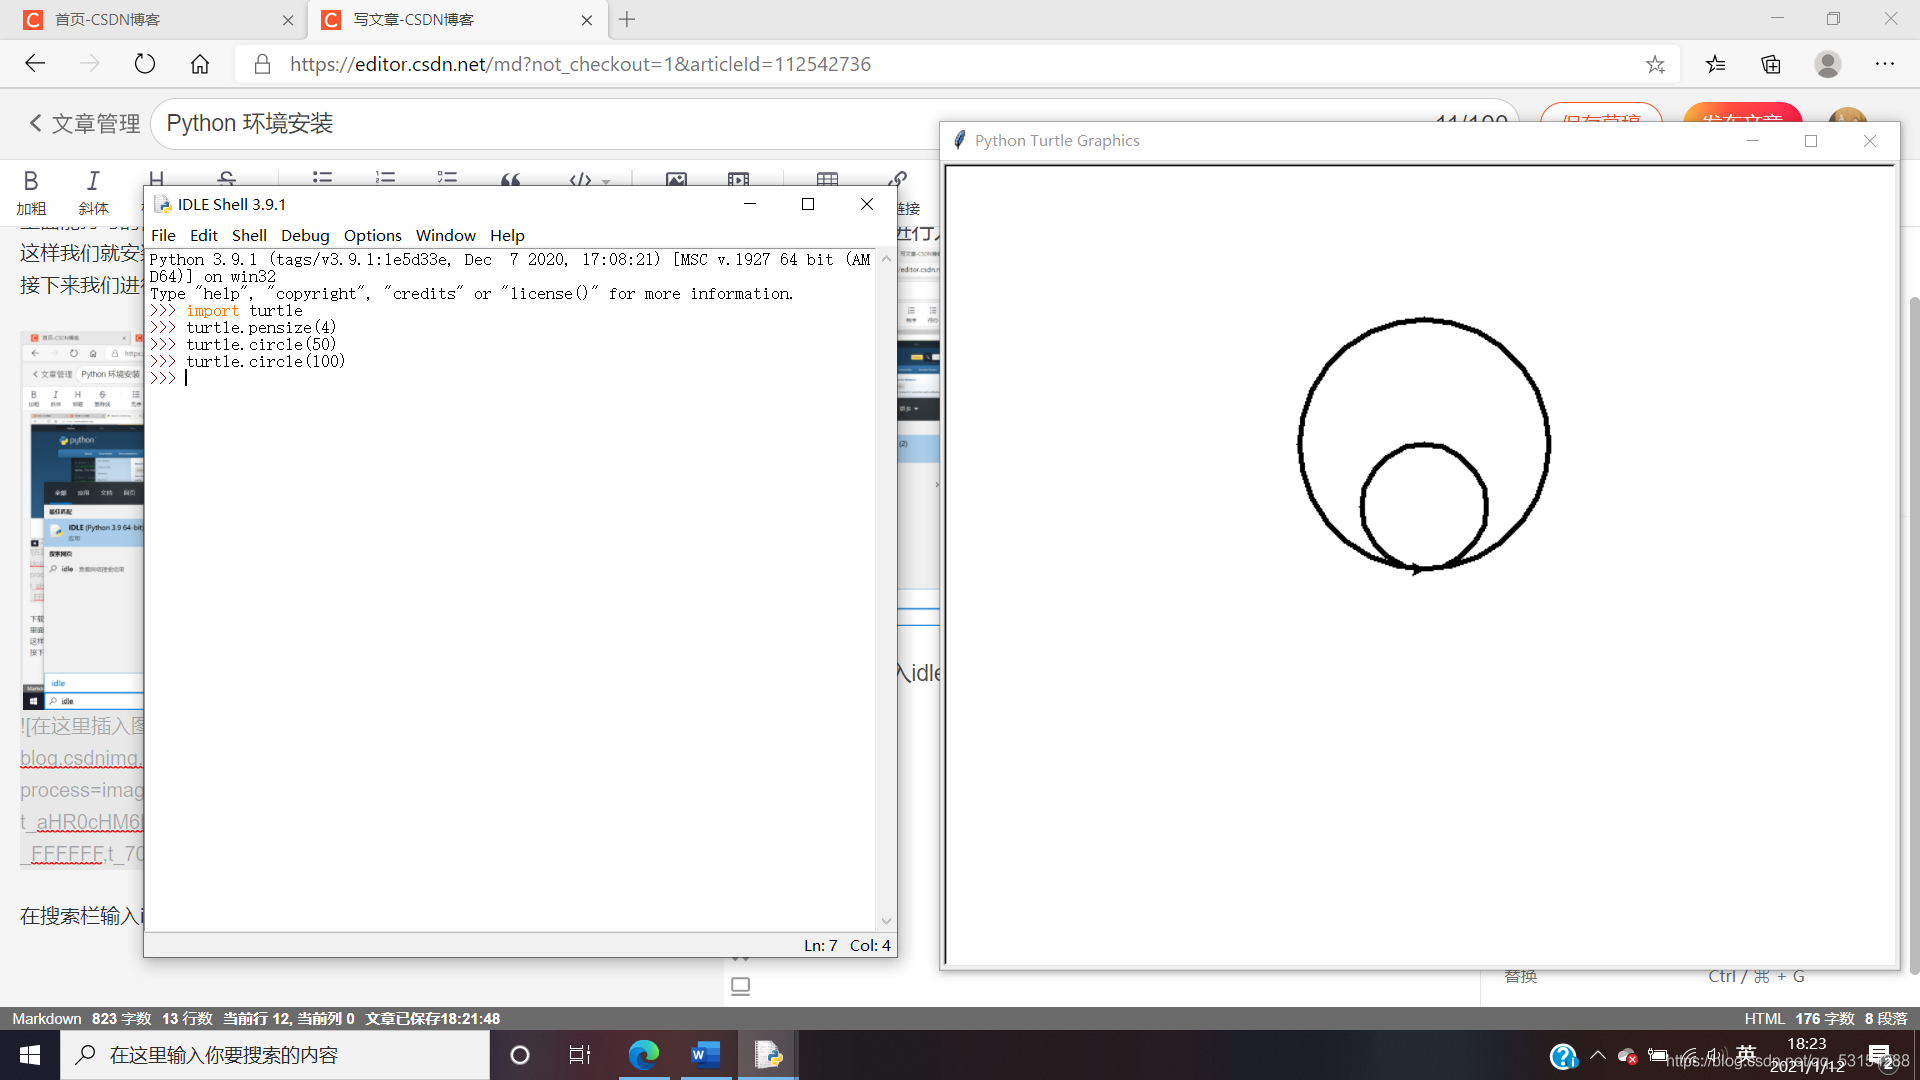Open the File menu in IDLE Shell
The width and height of the screenshot is (1920, 1080).
tap(163, 235)
